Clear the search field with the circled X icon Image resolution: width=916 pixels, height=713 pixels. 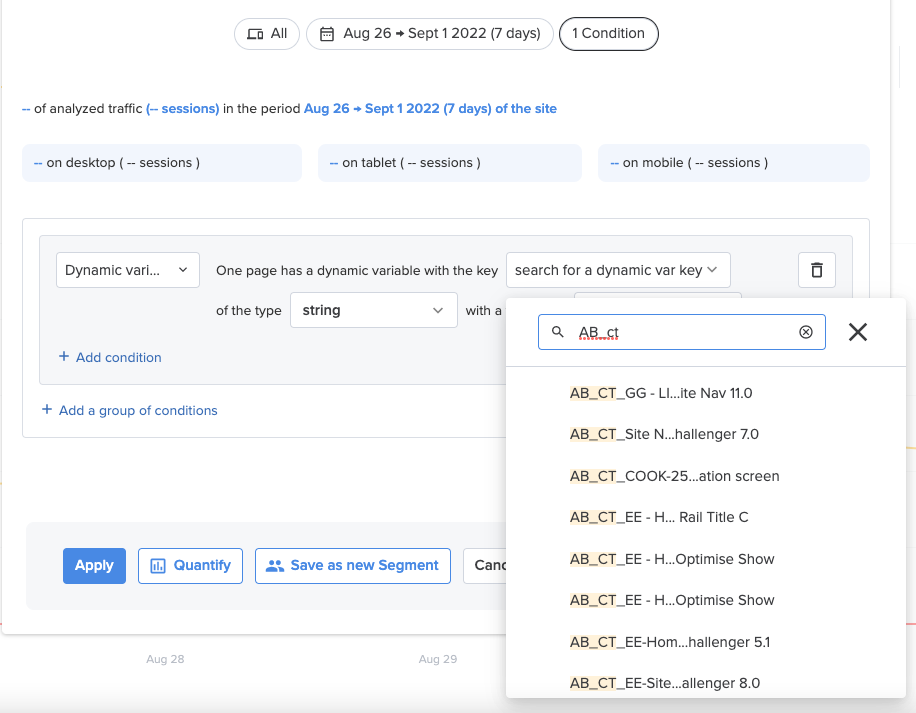tap(806, 332)
